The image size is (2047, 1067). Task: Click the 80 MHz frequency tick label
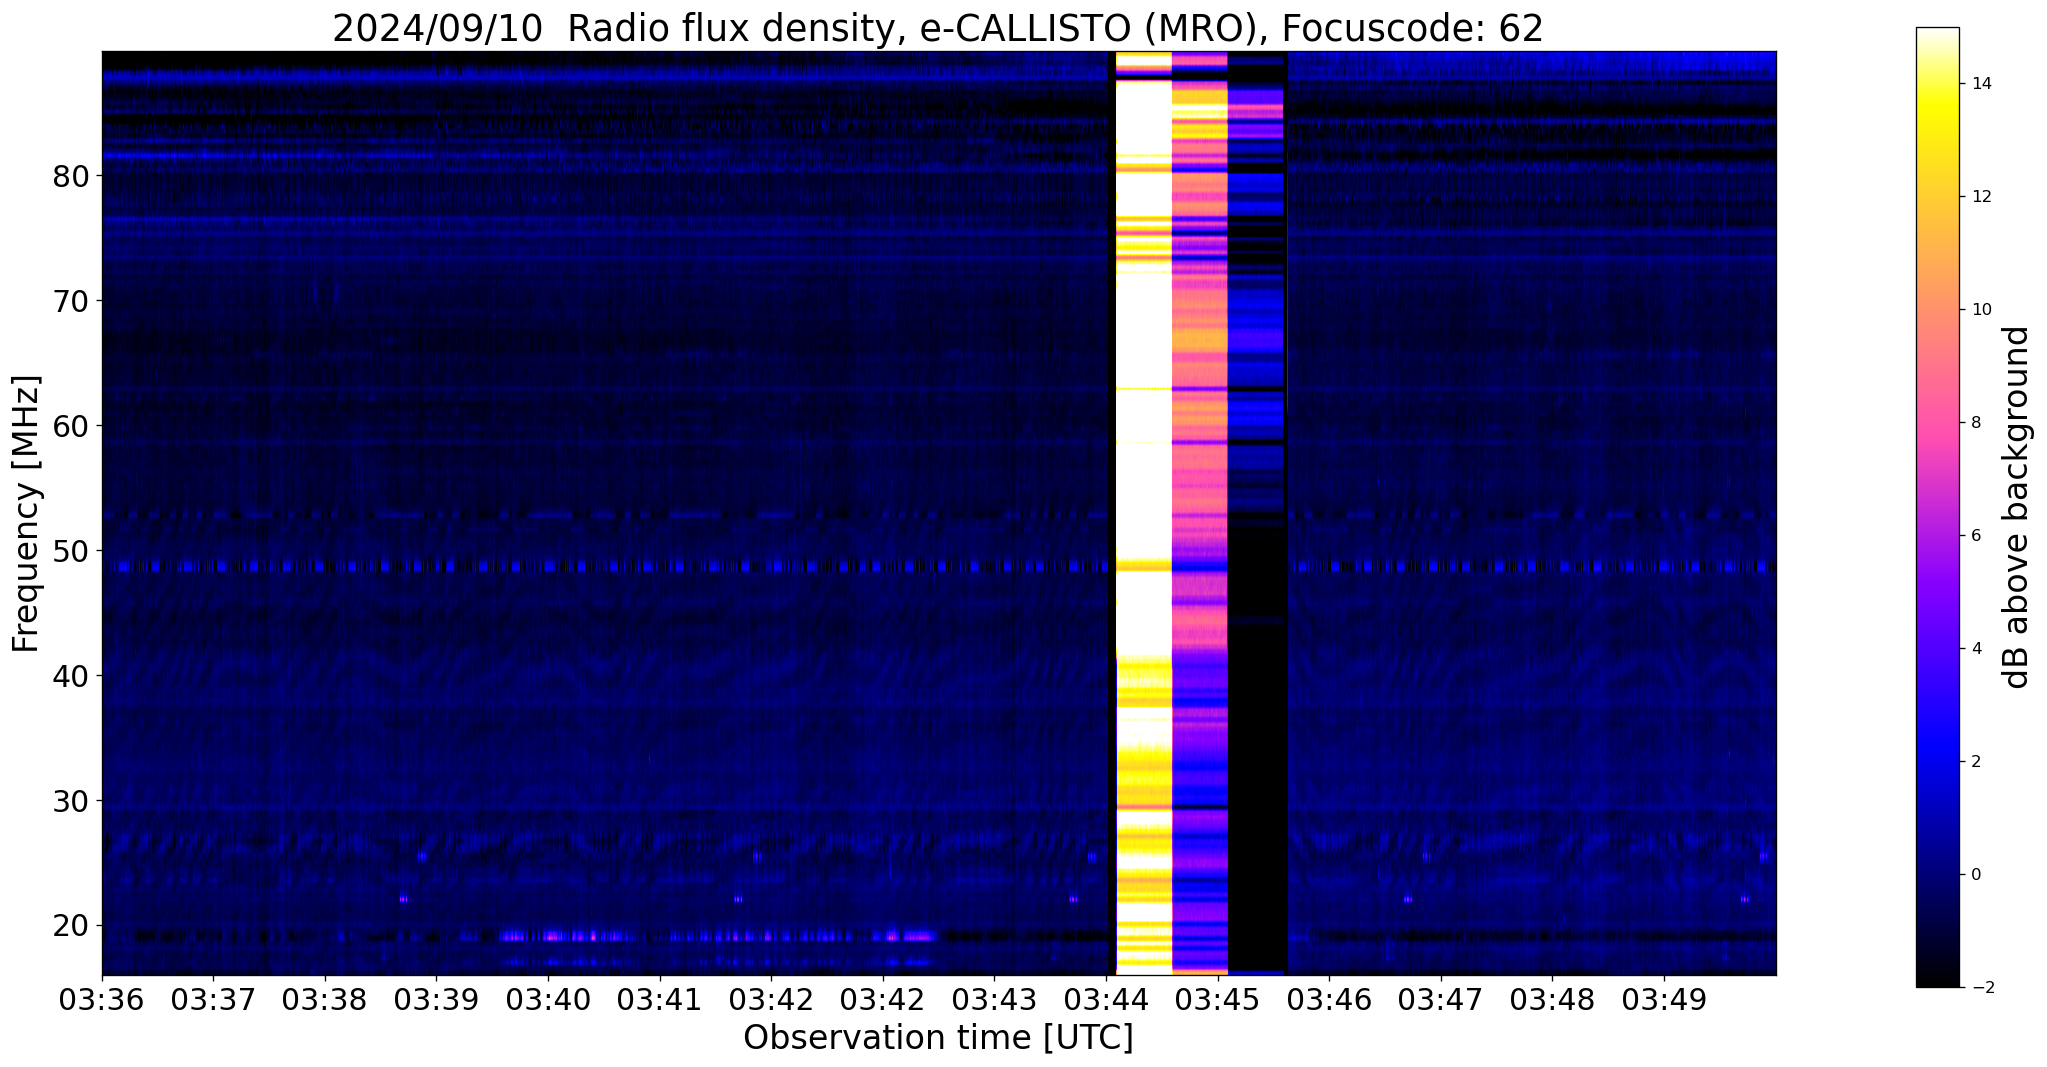point(70,176)
